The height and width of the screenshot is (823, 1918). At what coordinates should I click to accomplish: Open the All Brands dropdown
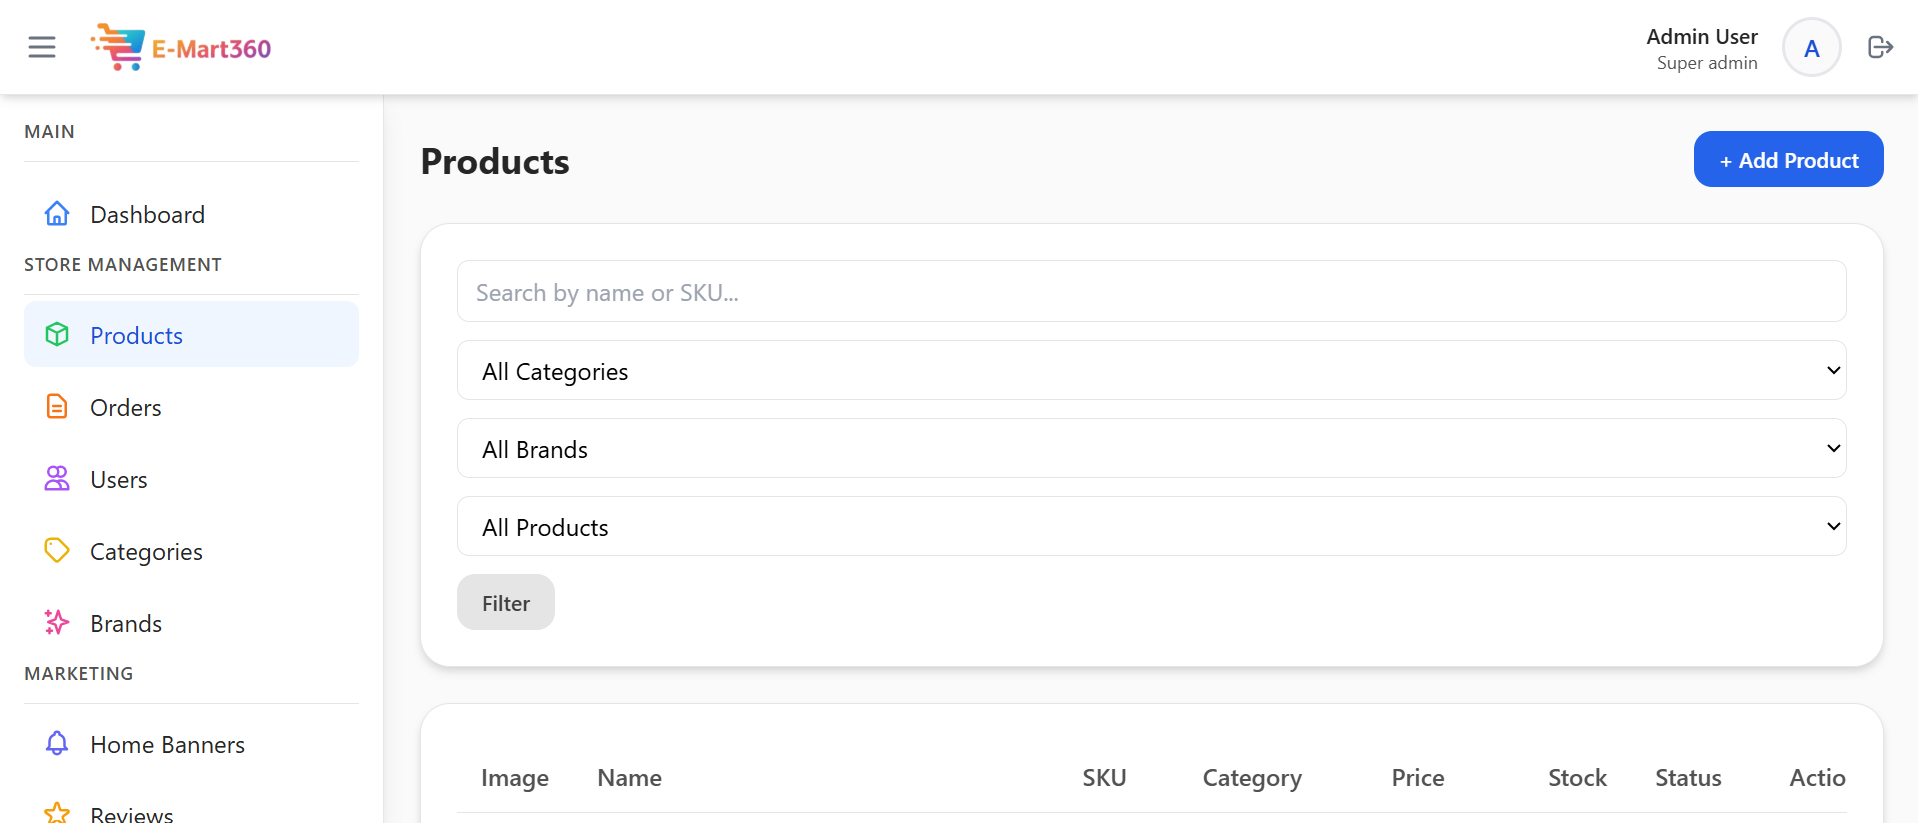coord(1151,449)
